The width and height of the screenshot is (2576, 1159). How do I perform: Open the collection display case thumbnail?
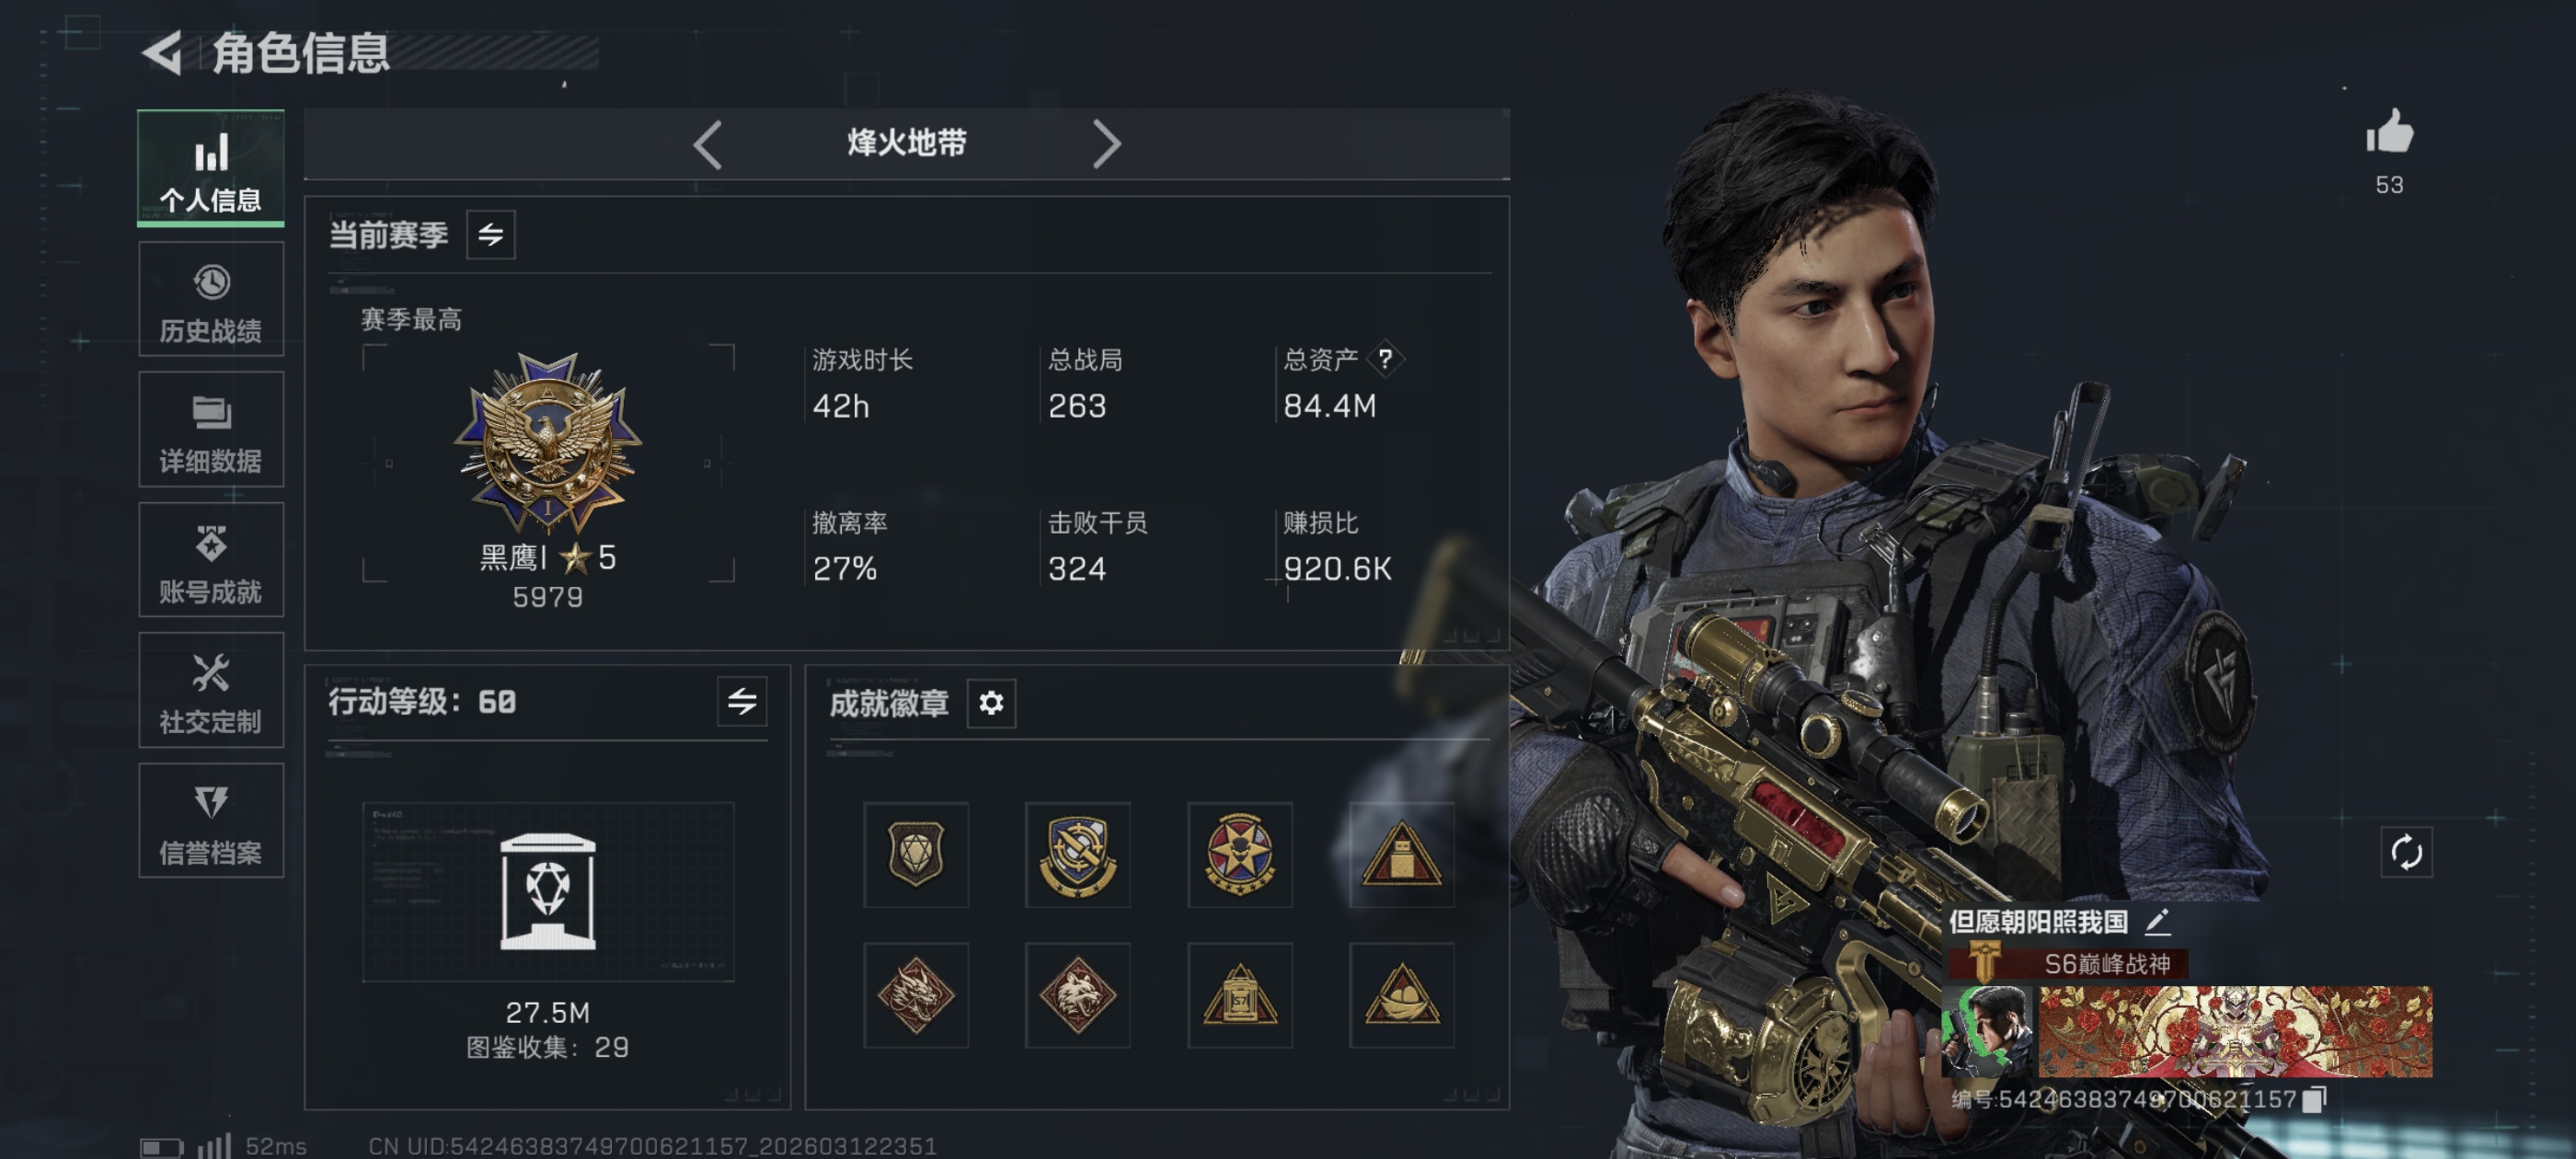click(x=547, y=891)
